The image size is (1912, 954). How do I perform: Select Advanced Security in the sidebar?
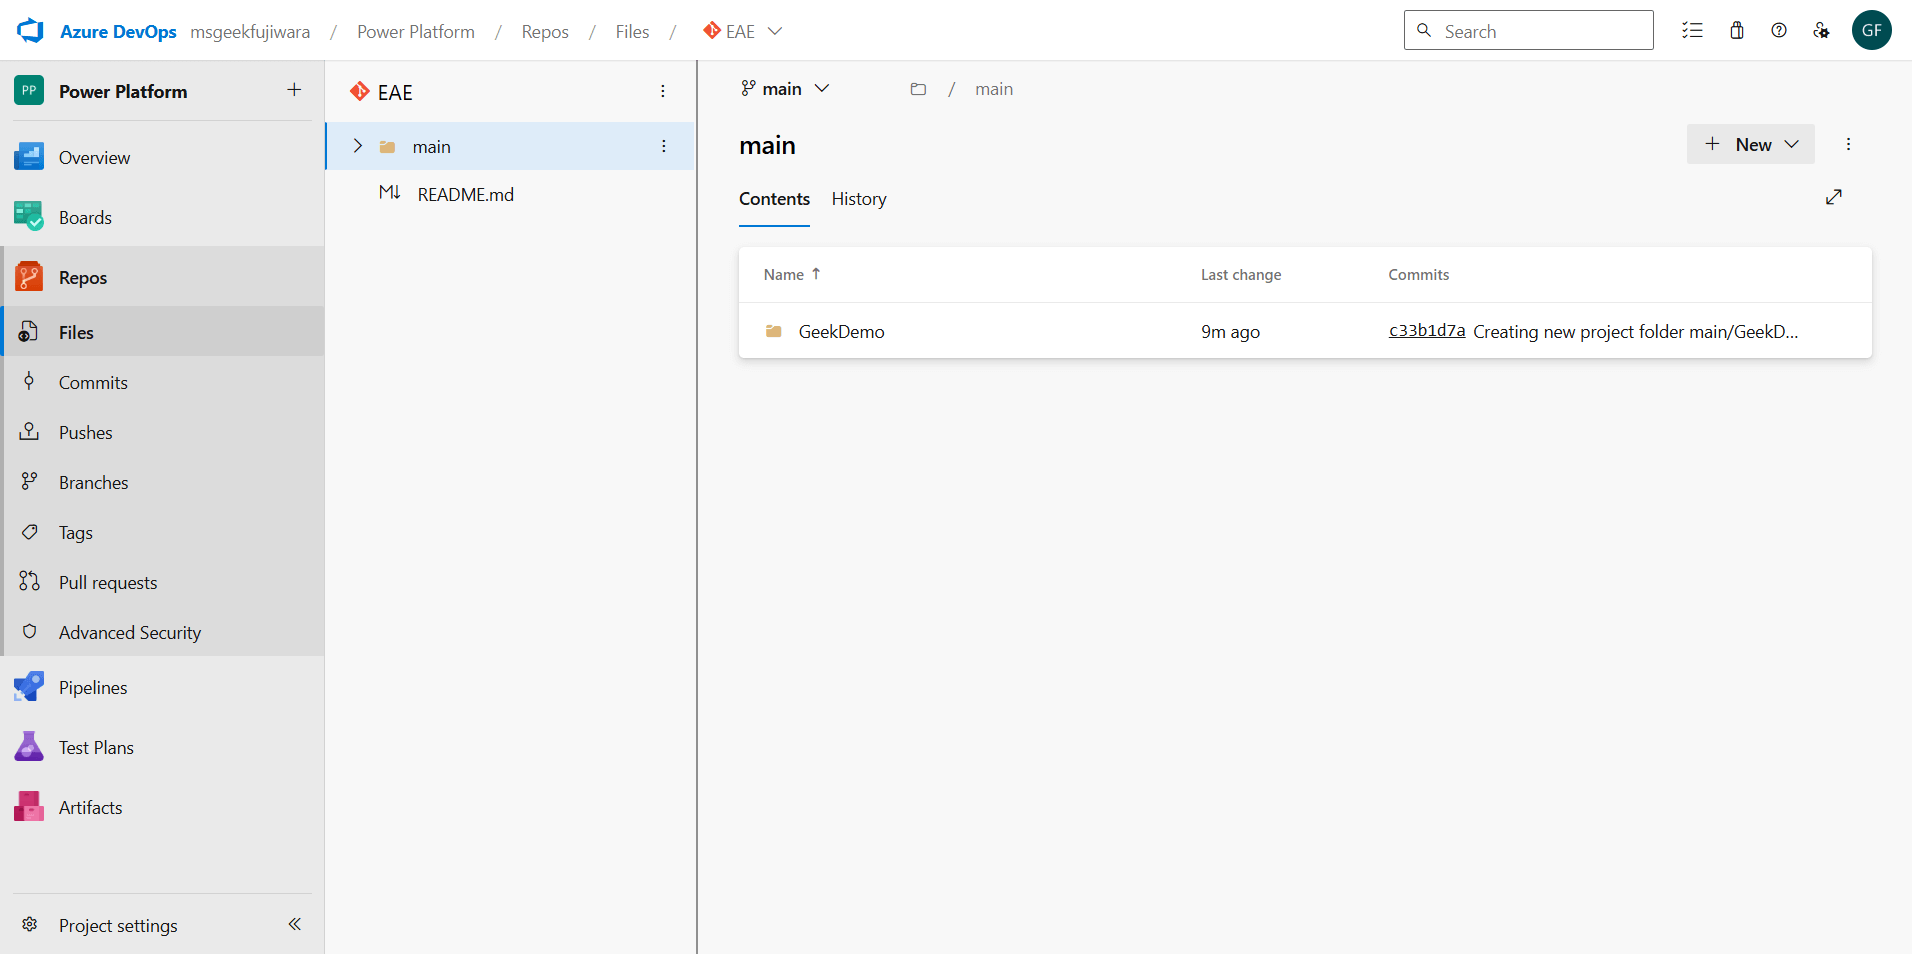tap(129, 632)
